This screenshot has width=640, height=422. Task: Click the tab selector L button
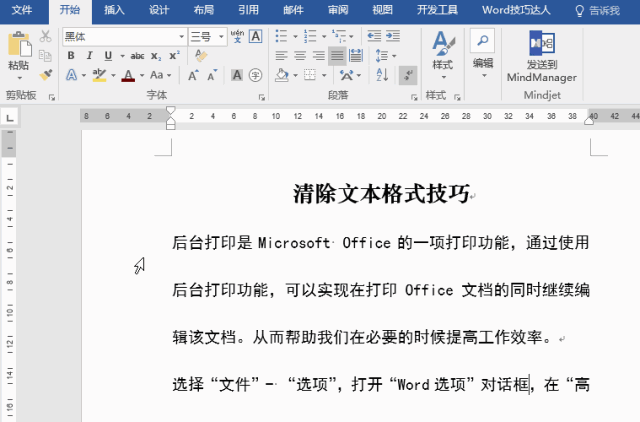click(10, 118)
